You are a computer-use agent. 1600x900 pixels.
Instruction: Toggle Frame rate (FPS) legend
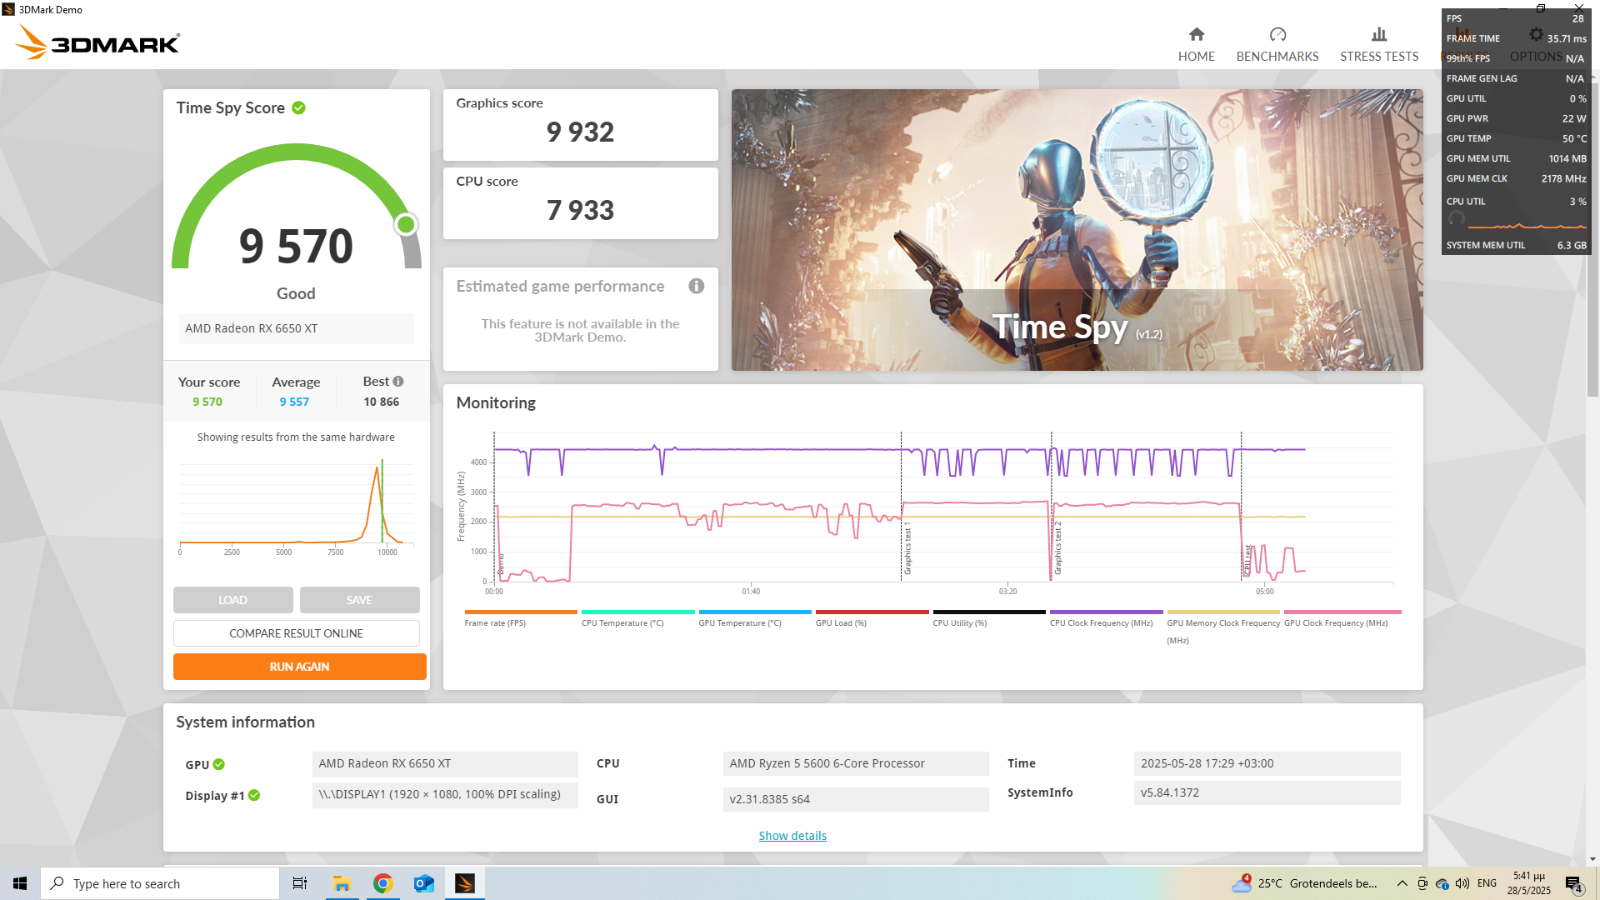[x=521, y=618]
